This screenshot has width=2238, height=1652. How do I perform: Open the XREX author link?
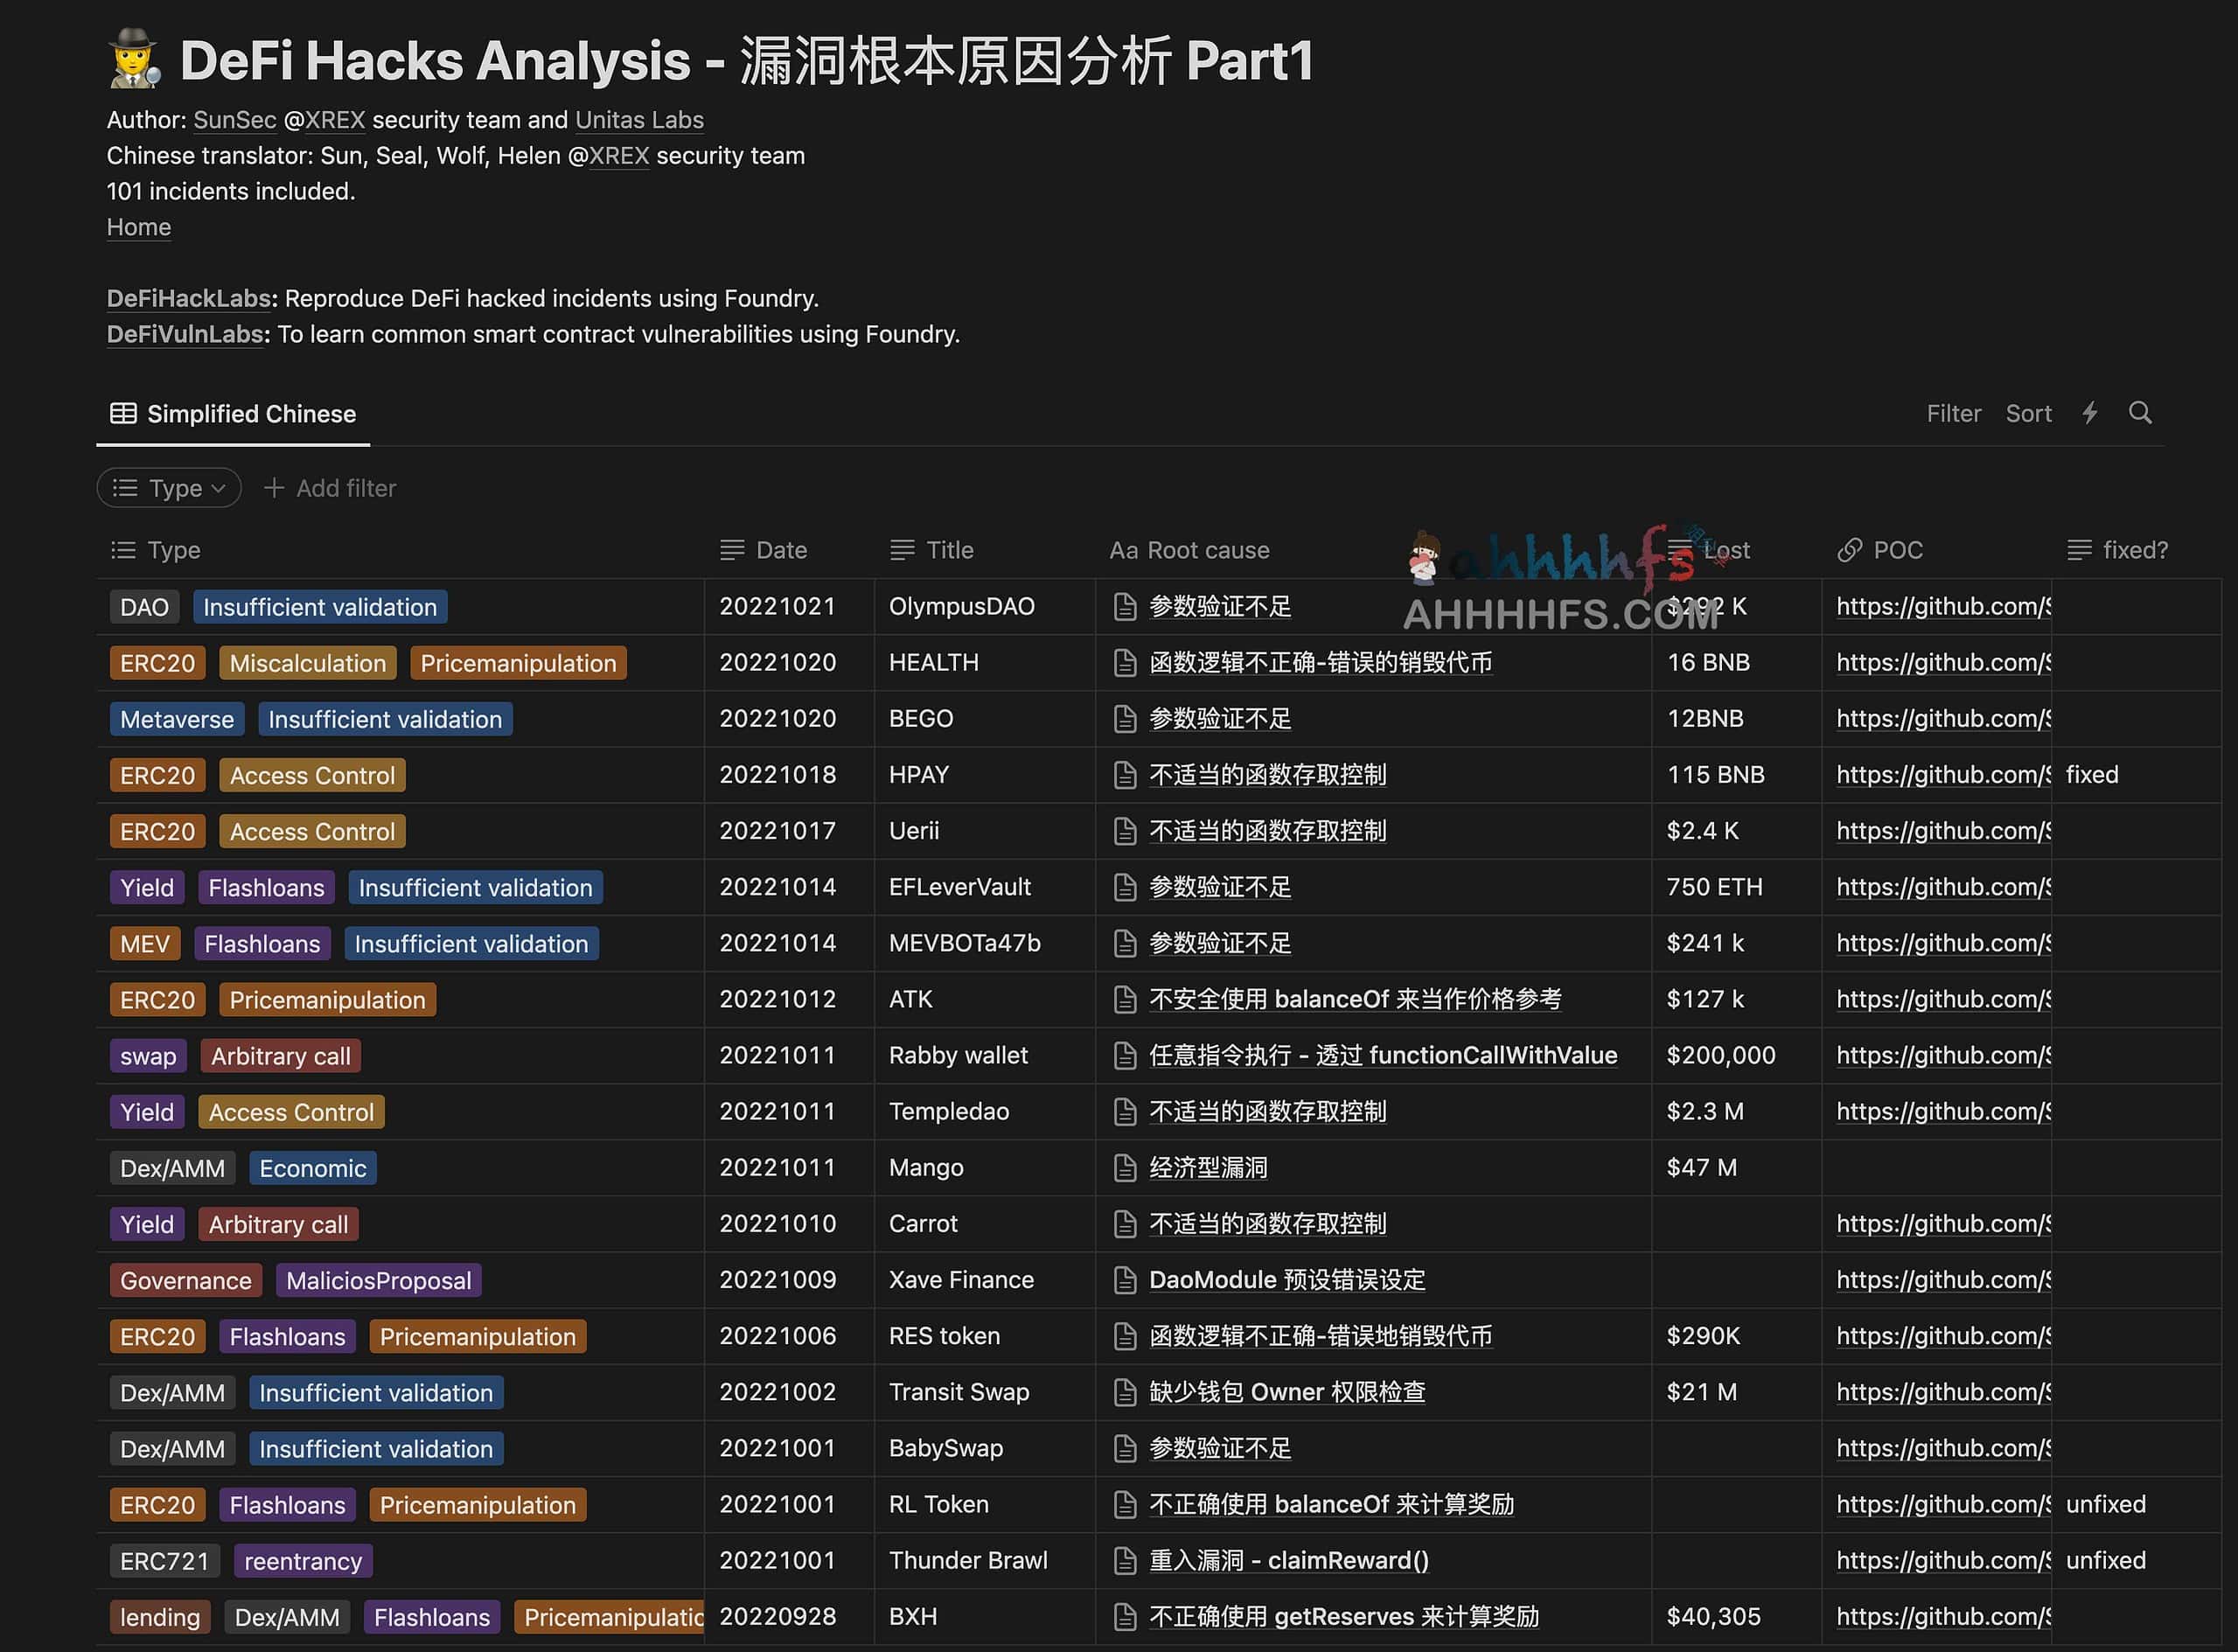334,120
